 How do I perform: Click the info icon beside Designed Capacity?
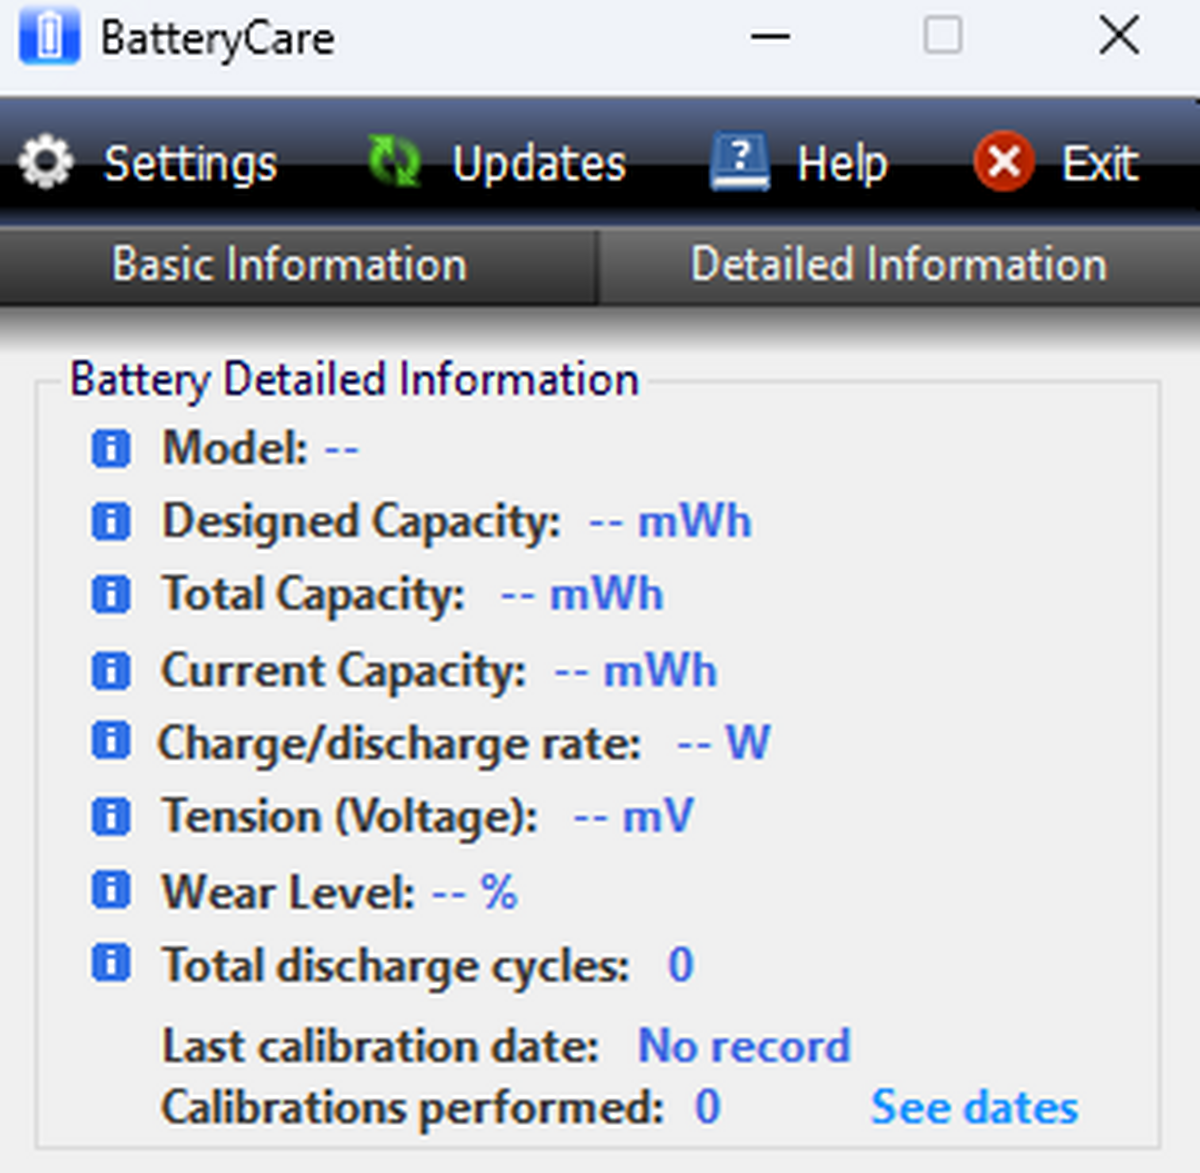tap(111, 521)
